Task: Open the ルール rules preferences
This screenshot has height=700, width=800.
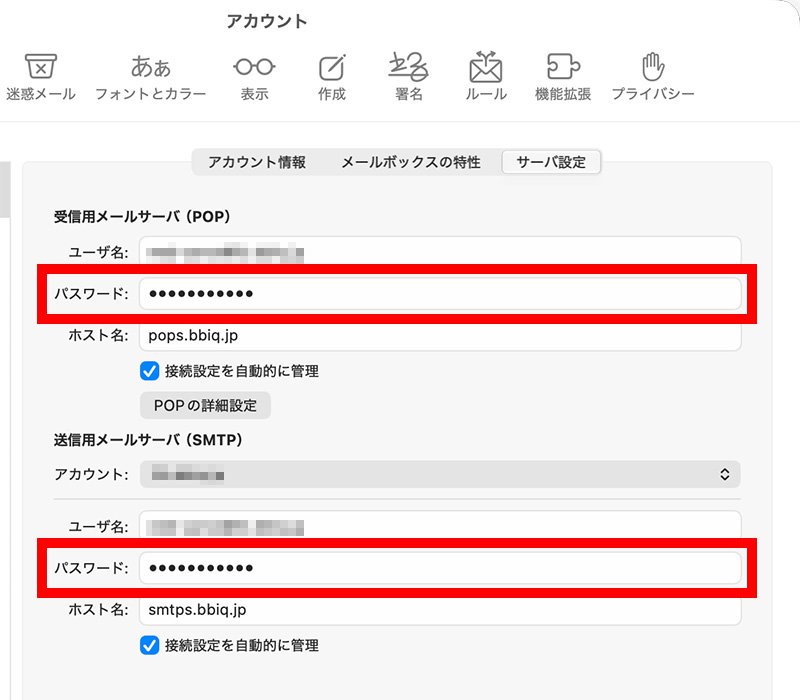Action: point(486,78)
